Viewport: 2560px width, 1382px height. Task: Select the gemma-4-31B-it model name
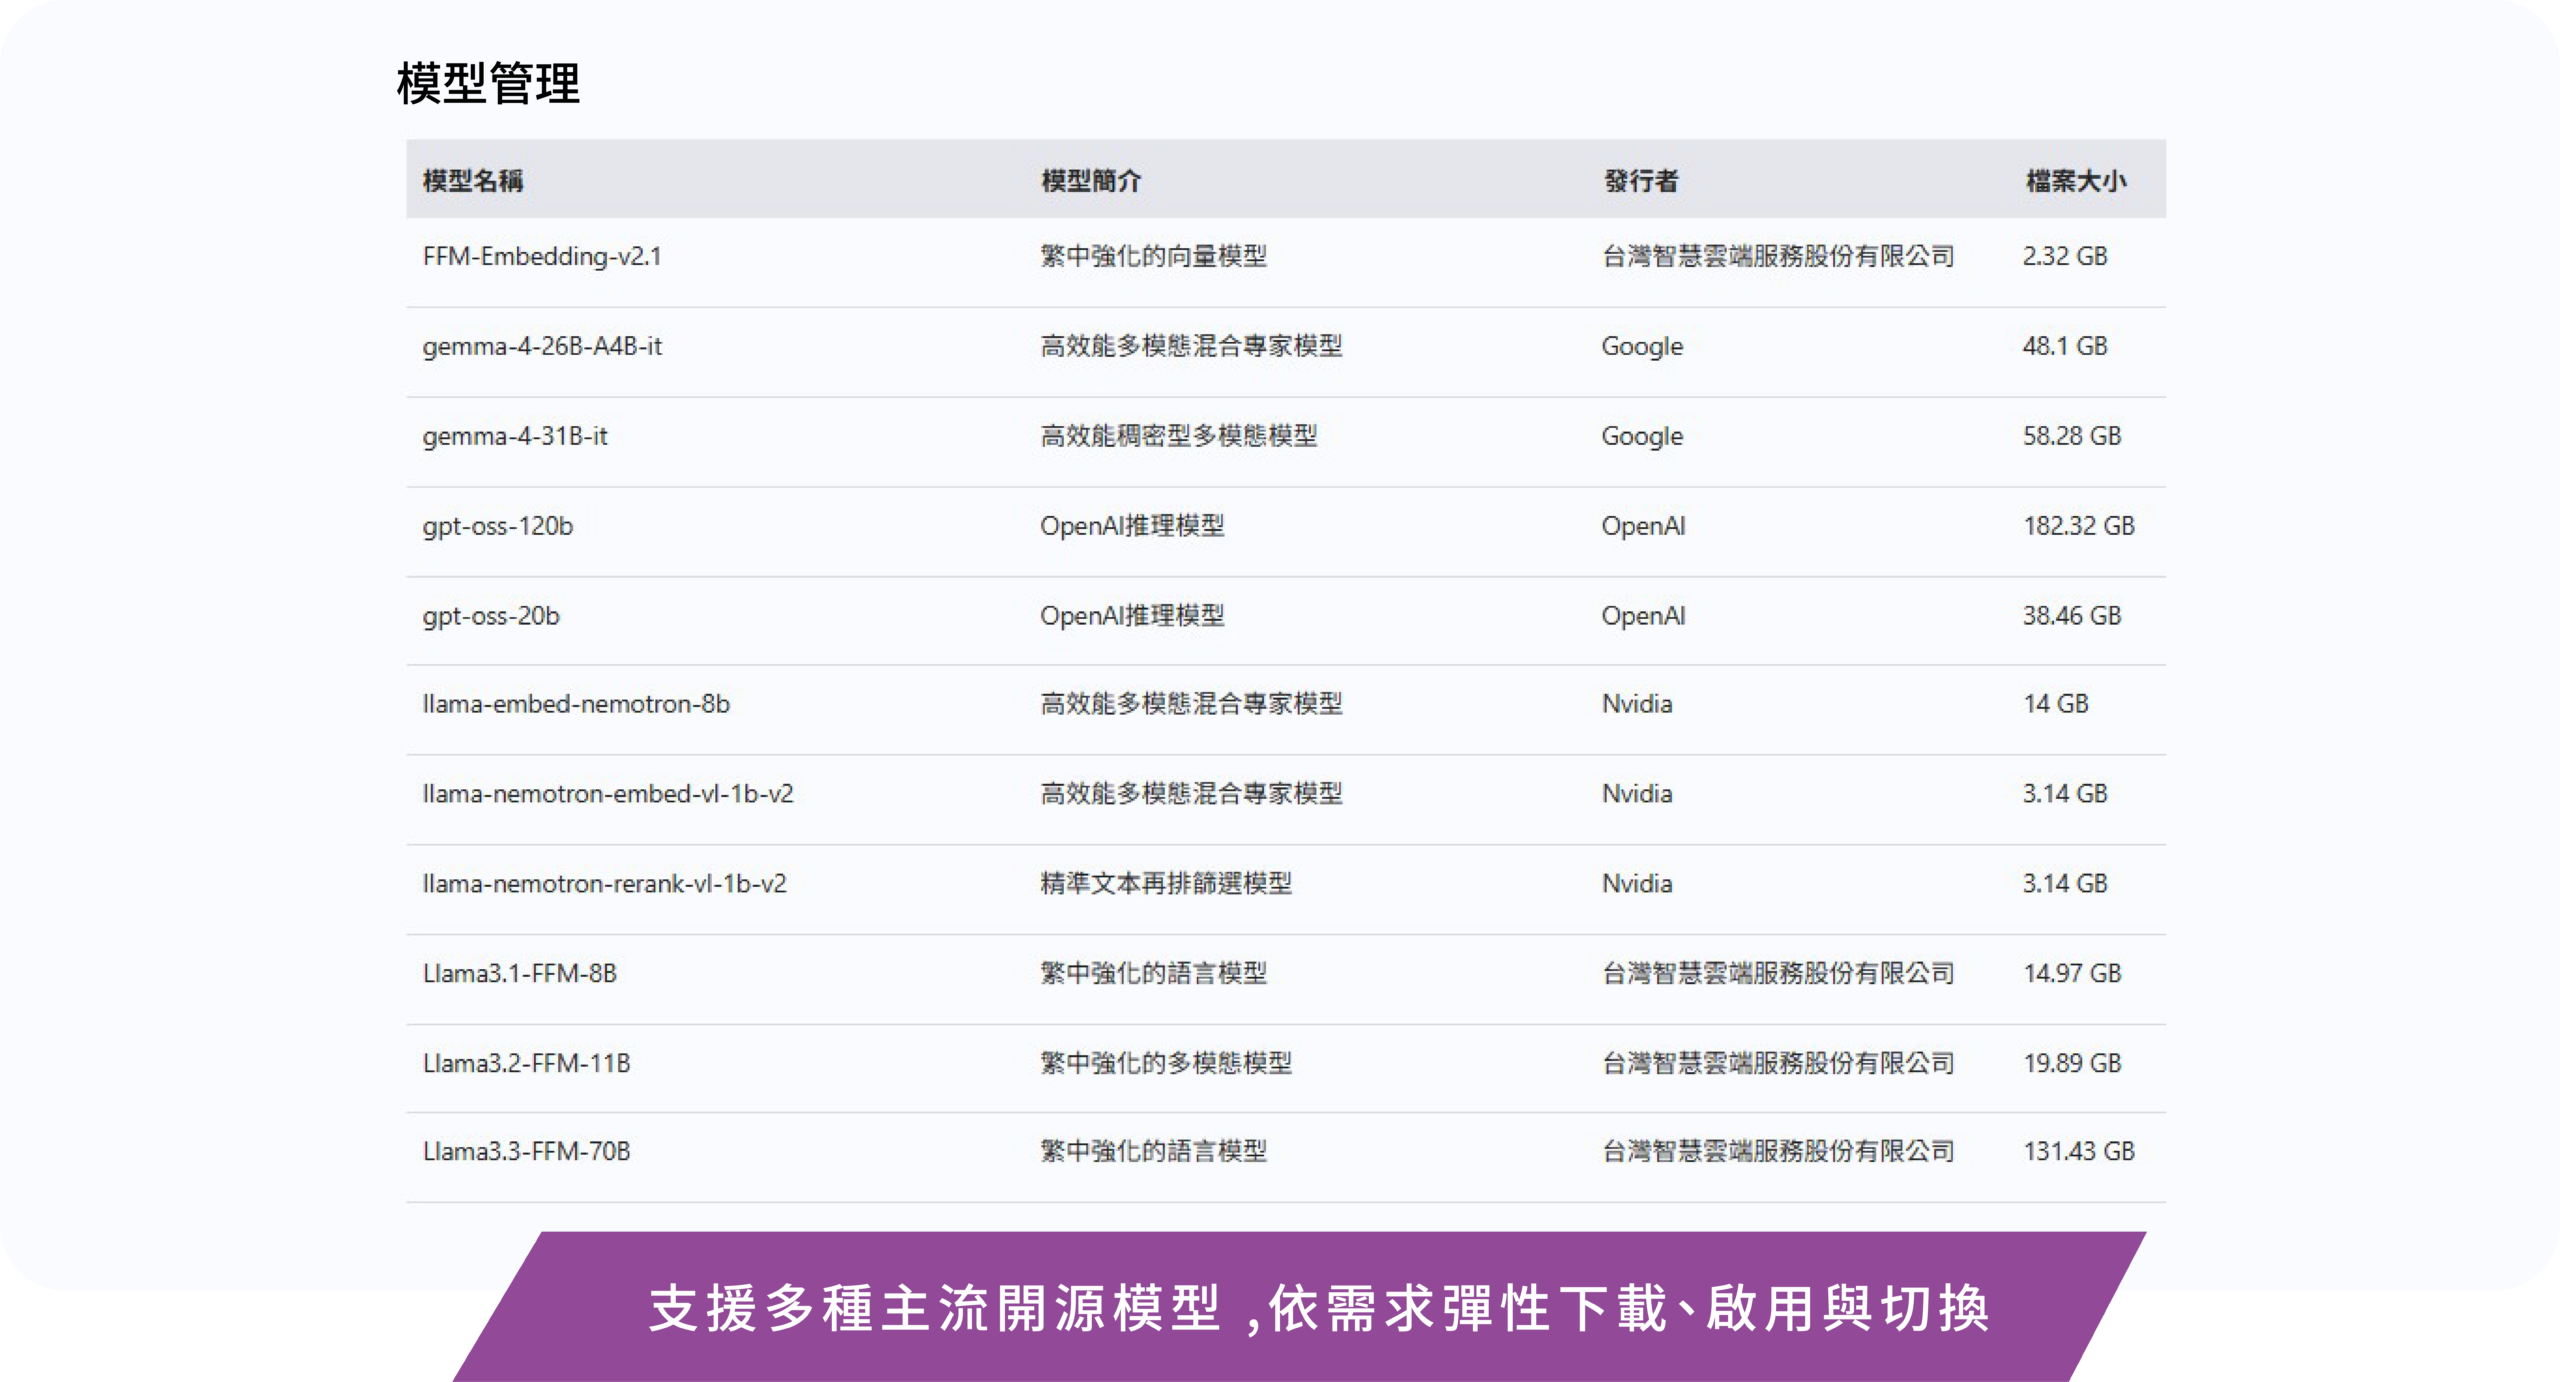pyautogui.click(x=515, y=437)
